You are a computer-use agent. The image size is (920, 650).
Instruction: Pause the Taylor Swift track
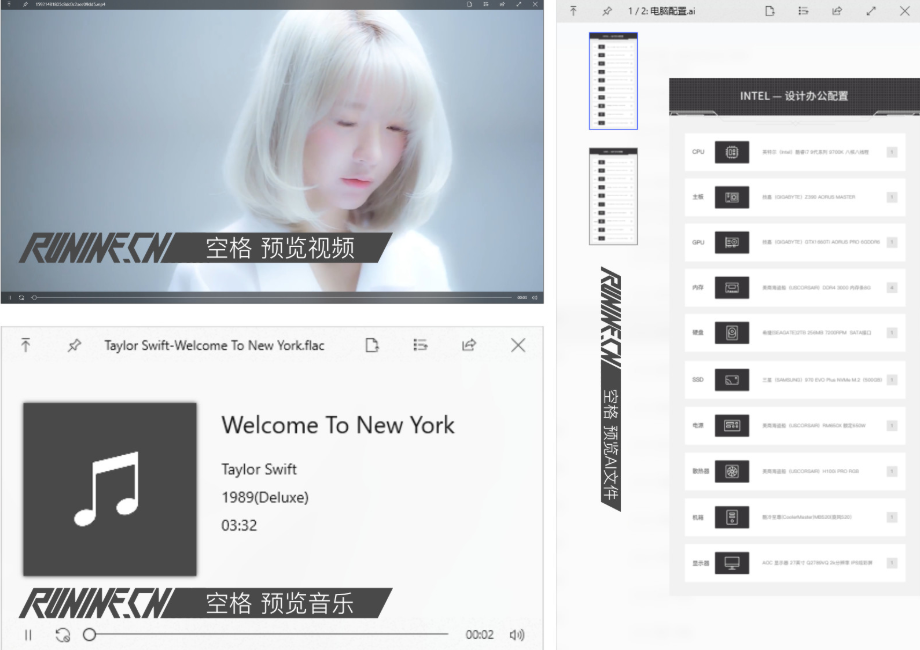pyautogui.click(x=27, y=634)
